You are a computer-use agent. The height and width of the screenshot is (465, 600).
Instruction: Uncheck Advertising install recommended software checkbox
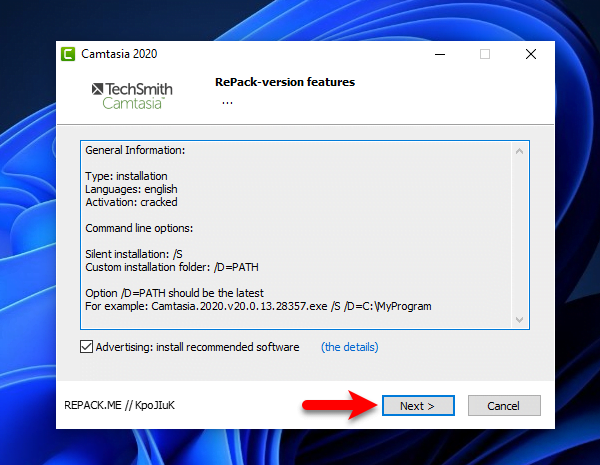pyautogui.click(x=86, y=347)
